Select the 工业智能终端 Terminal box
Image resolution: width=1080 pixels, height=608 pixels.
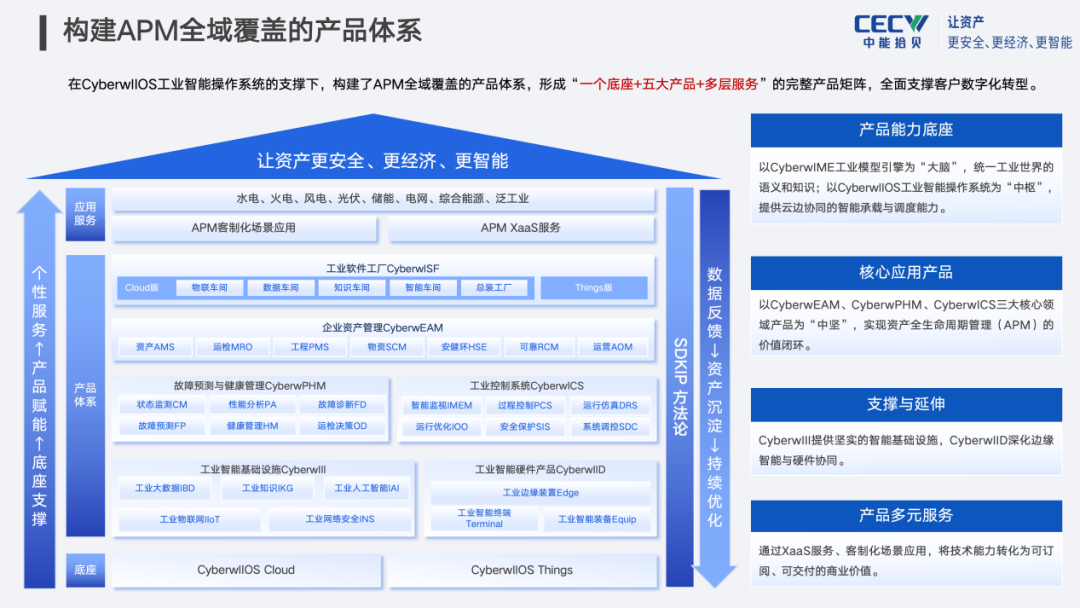[x=484, y=518]
